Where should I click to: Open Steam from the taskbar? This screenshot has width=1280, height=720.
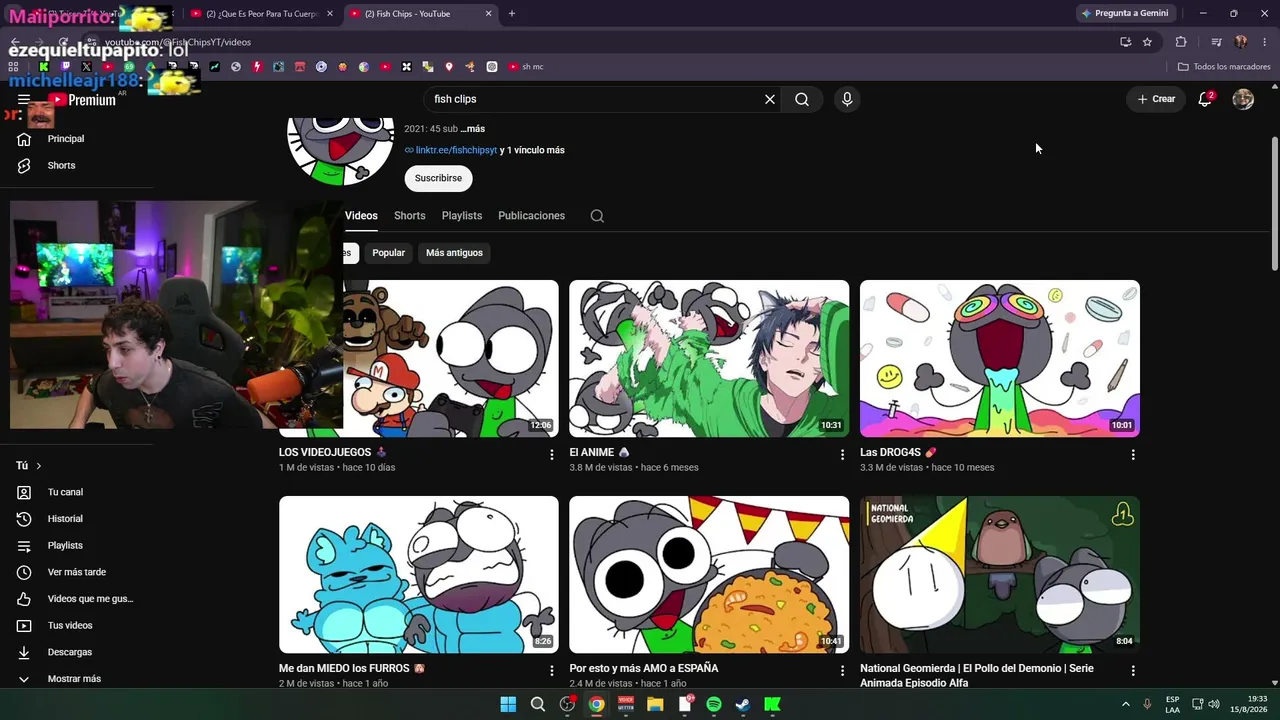[x=743, y=704]
